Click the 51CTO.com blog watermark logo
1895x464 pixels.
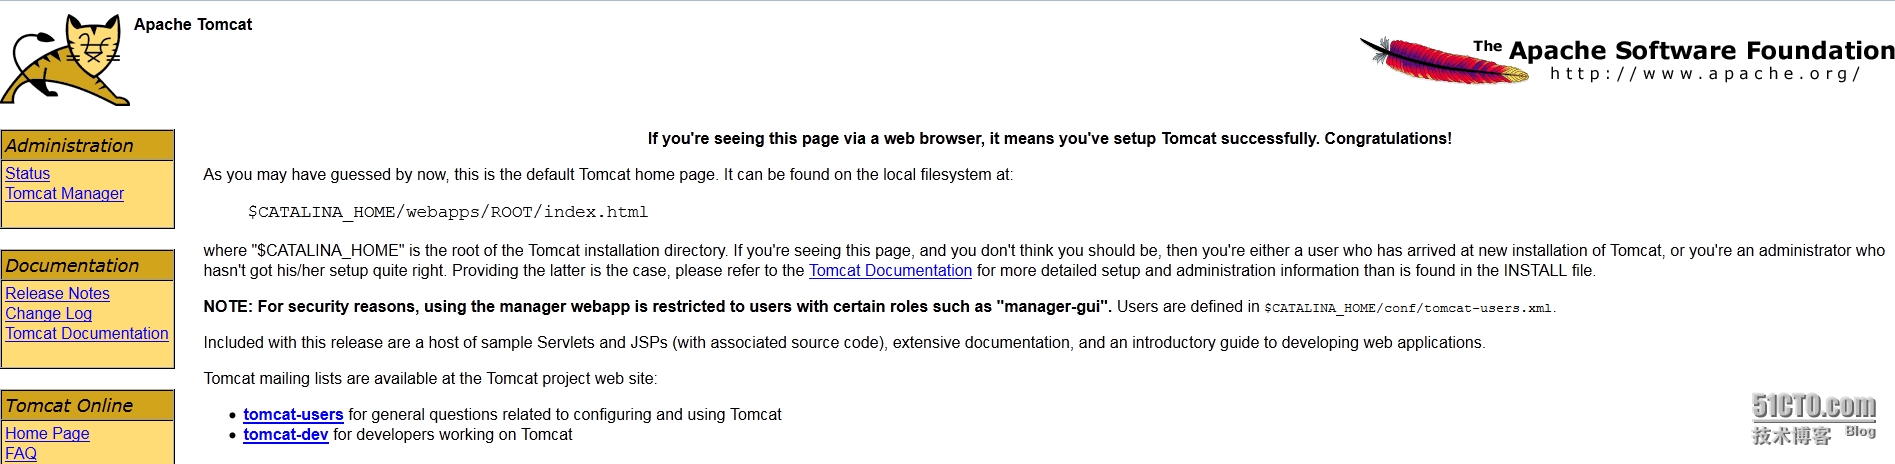1813,418
